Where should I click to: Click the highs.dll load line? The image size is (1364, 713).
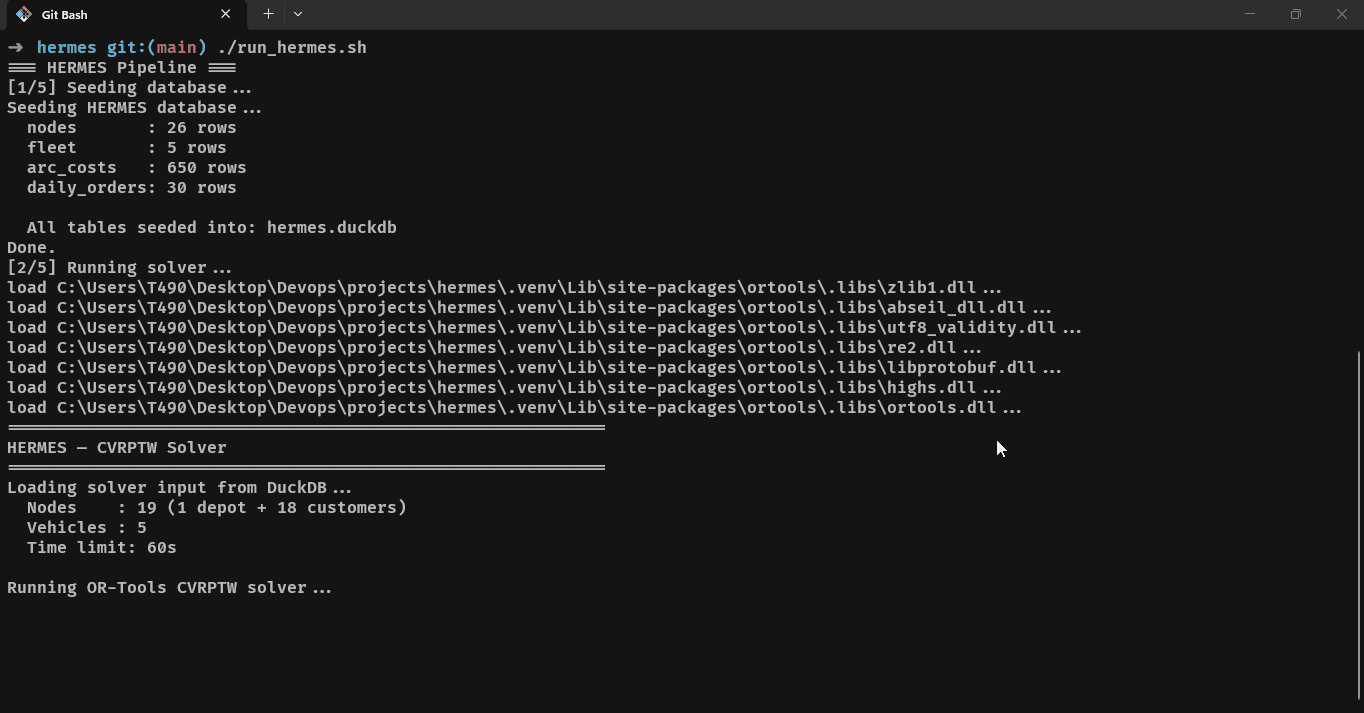coord(504,388)
